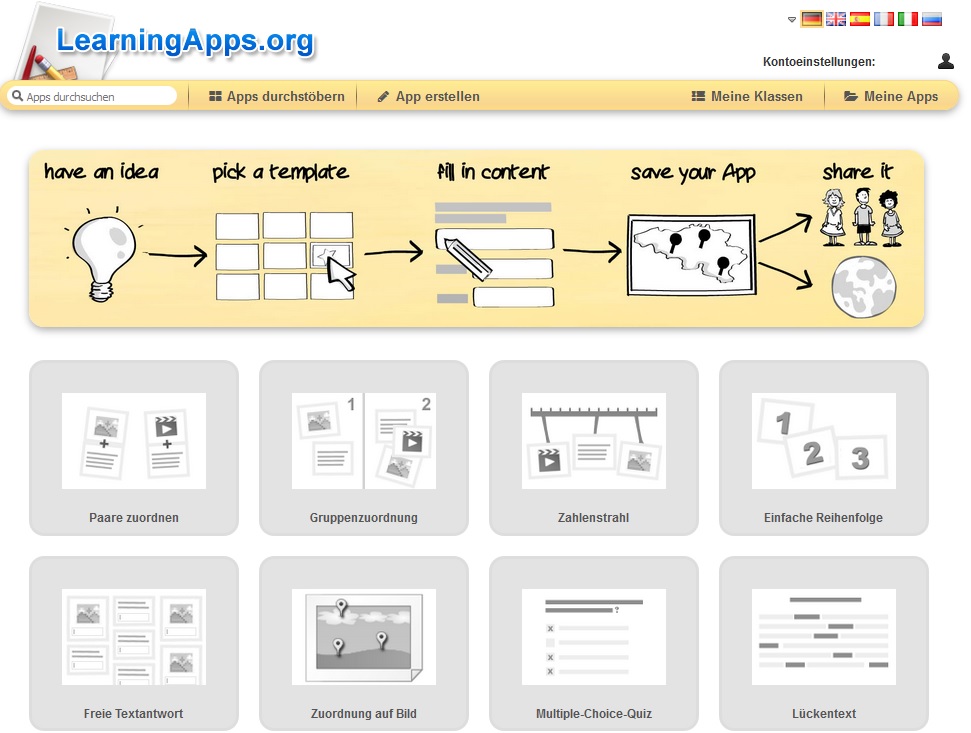
Task: Select the German flag language icon
Action: [811, 19]
